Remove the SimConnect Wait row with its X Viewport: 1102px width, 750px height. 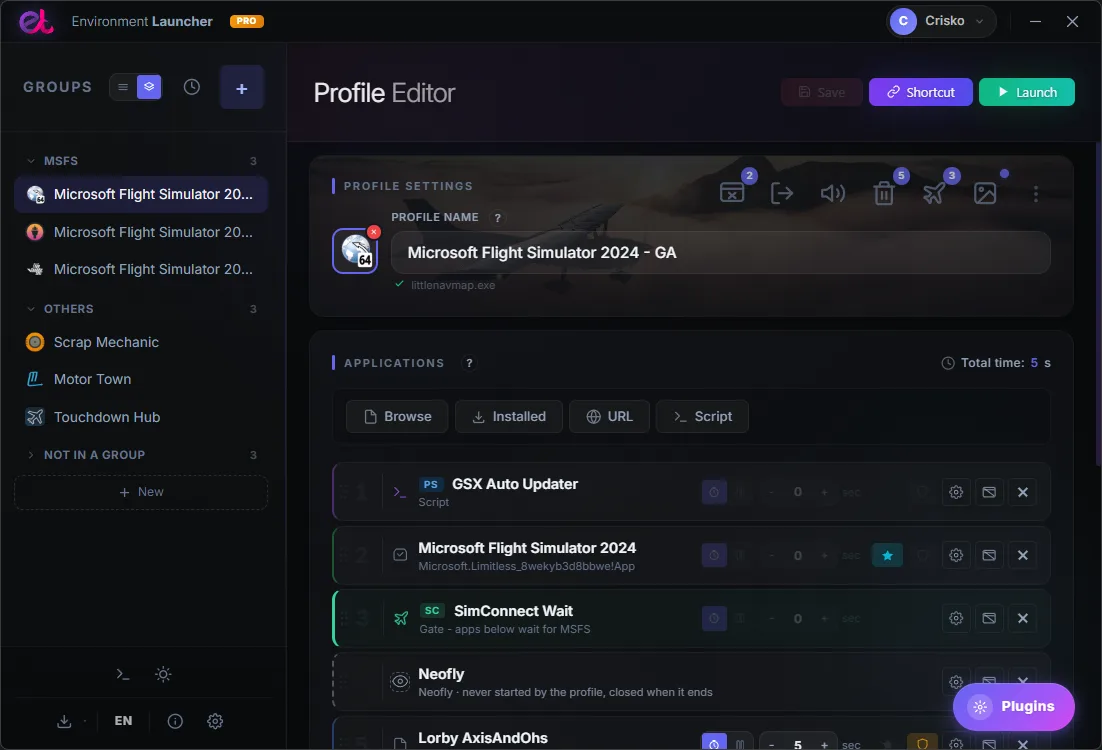point(1023,619)
